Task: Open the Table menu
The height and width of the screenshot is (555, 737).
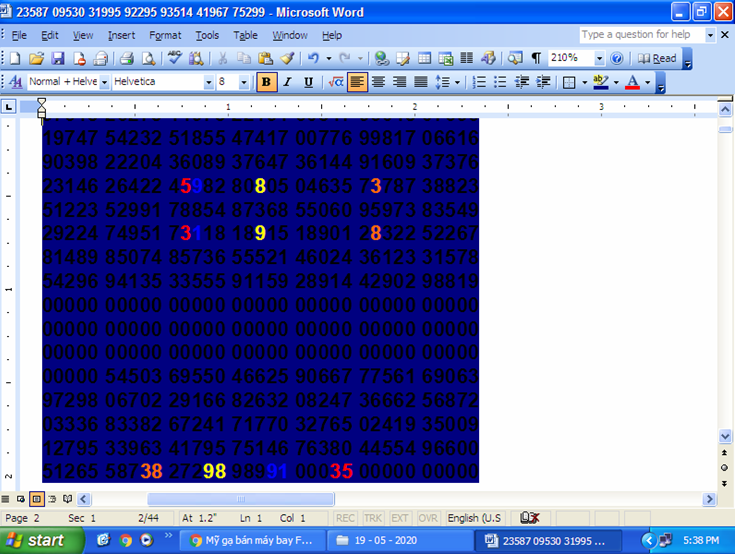Action: (x=245, y=35)
